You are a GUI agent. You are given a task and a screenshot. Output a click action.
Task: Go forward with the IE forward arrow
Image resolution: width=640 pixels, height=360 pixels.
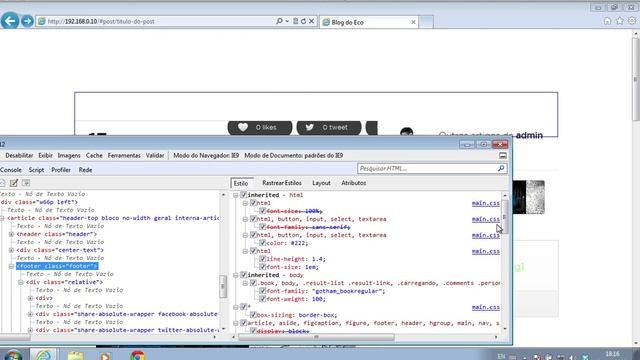click(27, 21)
